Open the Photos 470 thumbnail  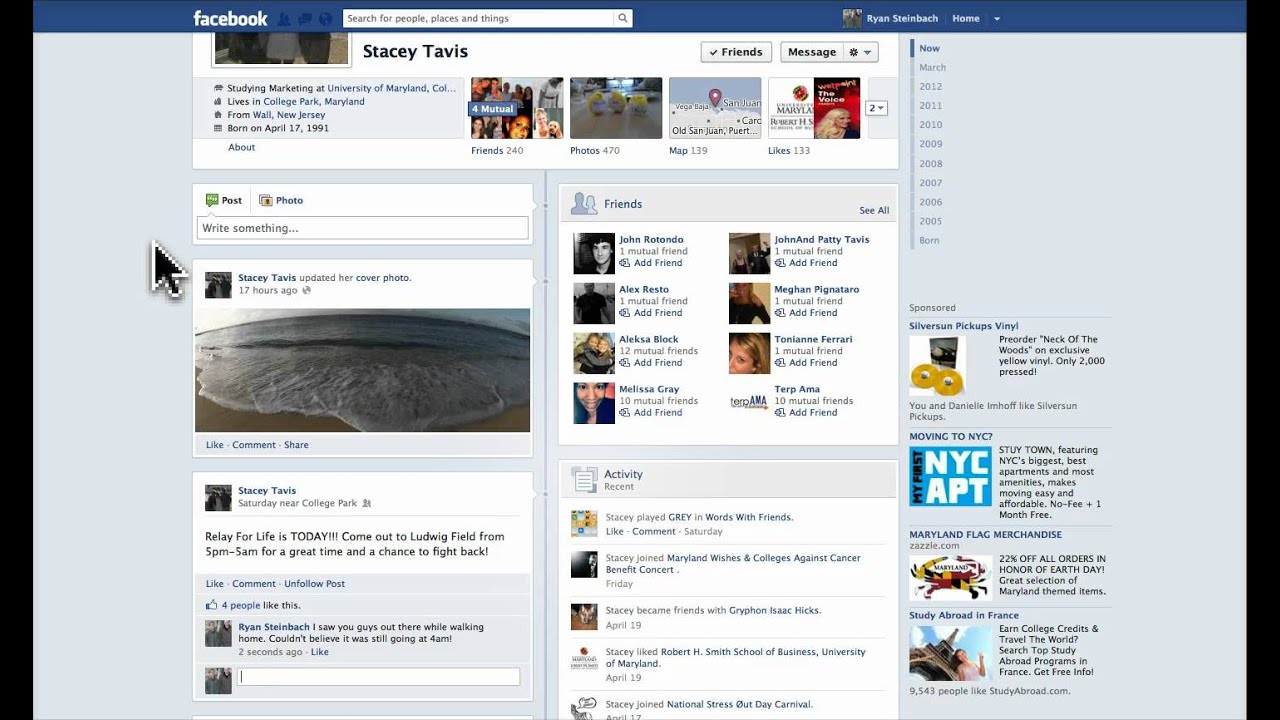point(616,108)
